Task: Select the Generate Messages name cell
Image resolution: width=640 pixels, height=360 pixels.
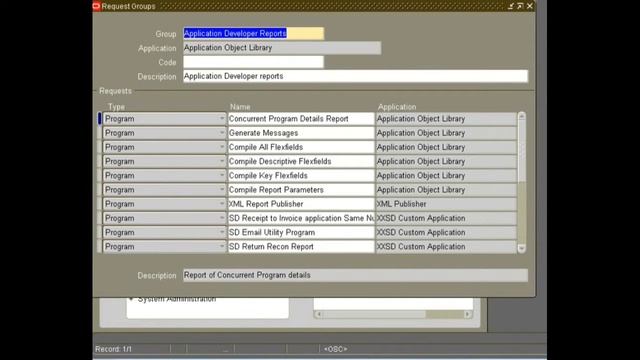Action: (x=301, y=133)
